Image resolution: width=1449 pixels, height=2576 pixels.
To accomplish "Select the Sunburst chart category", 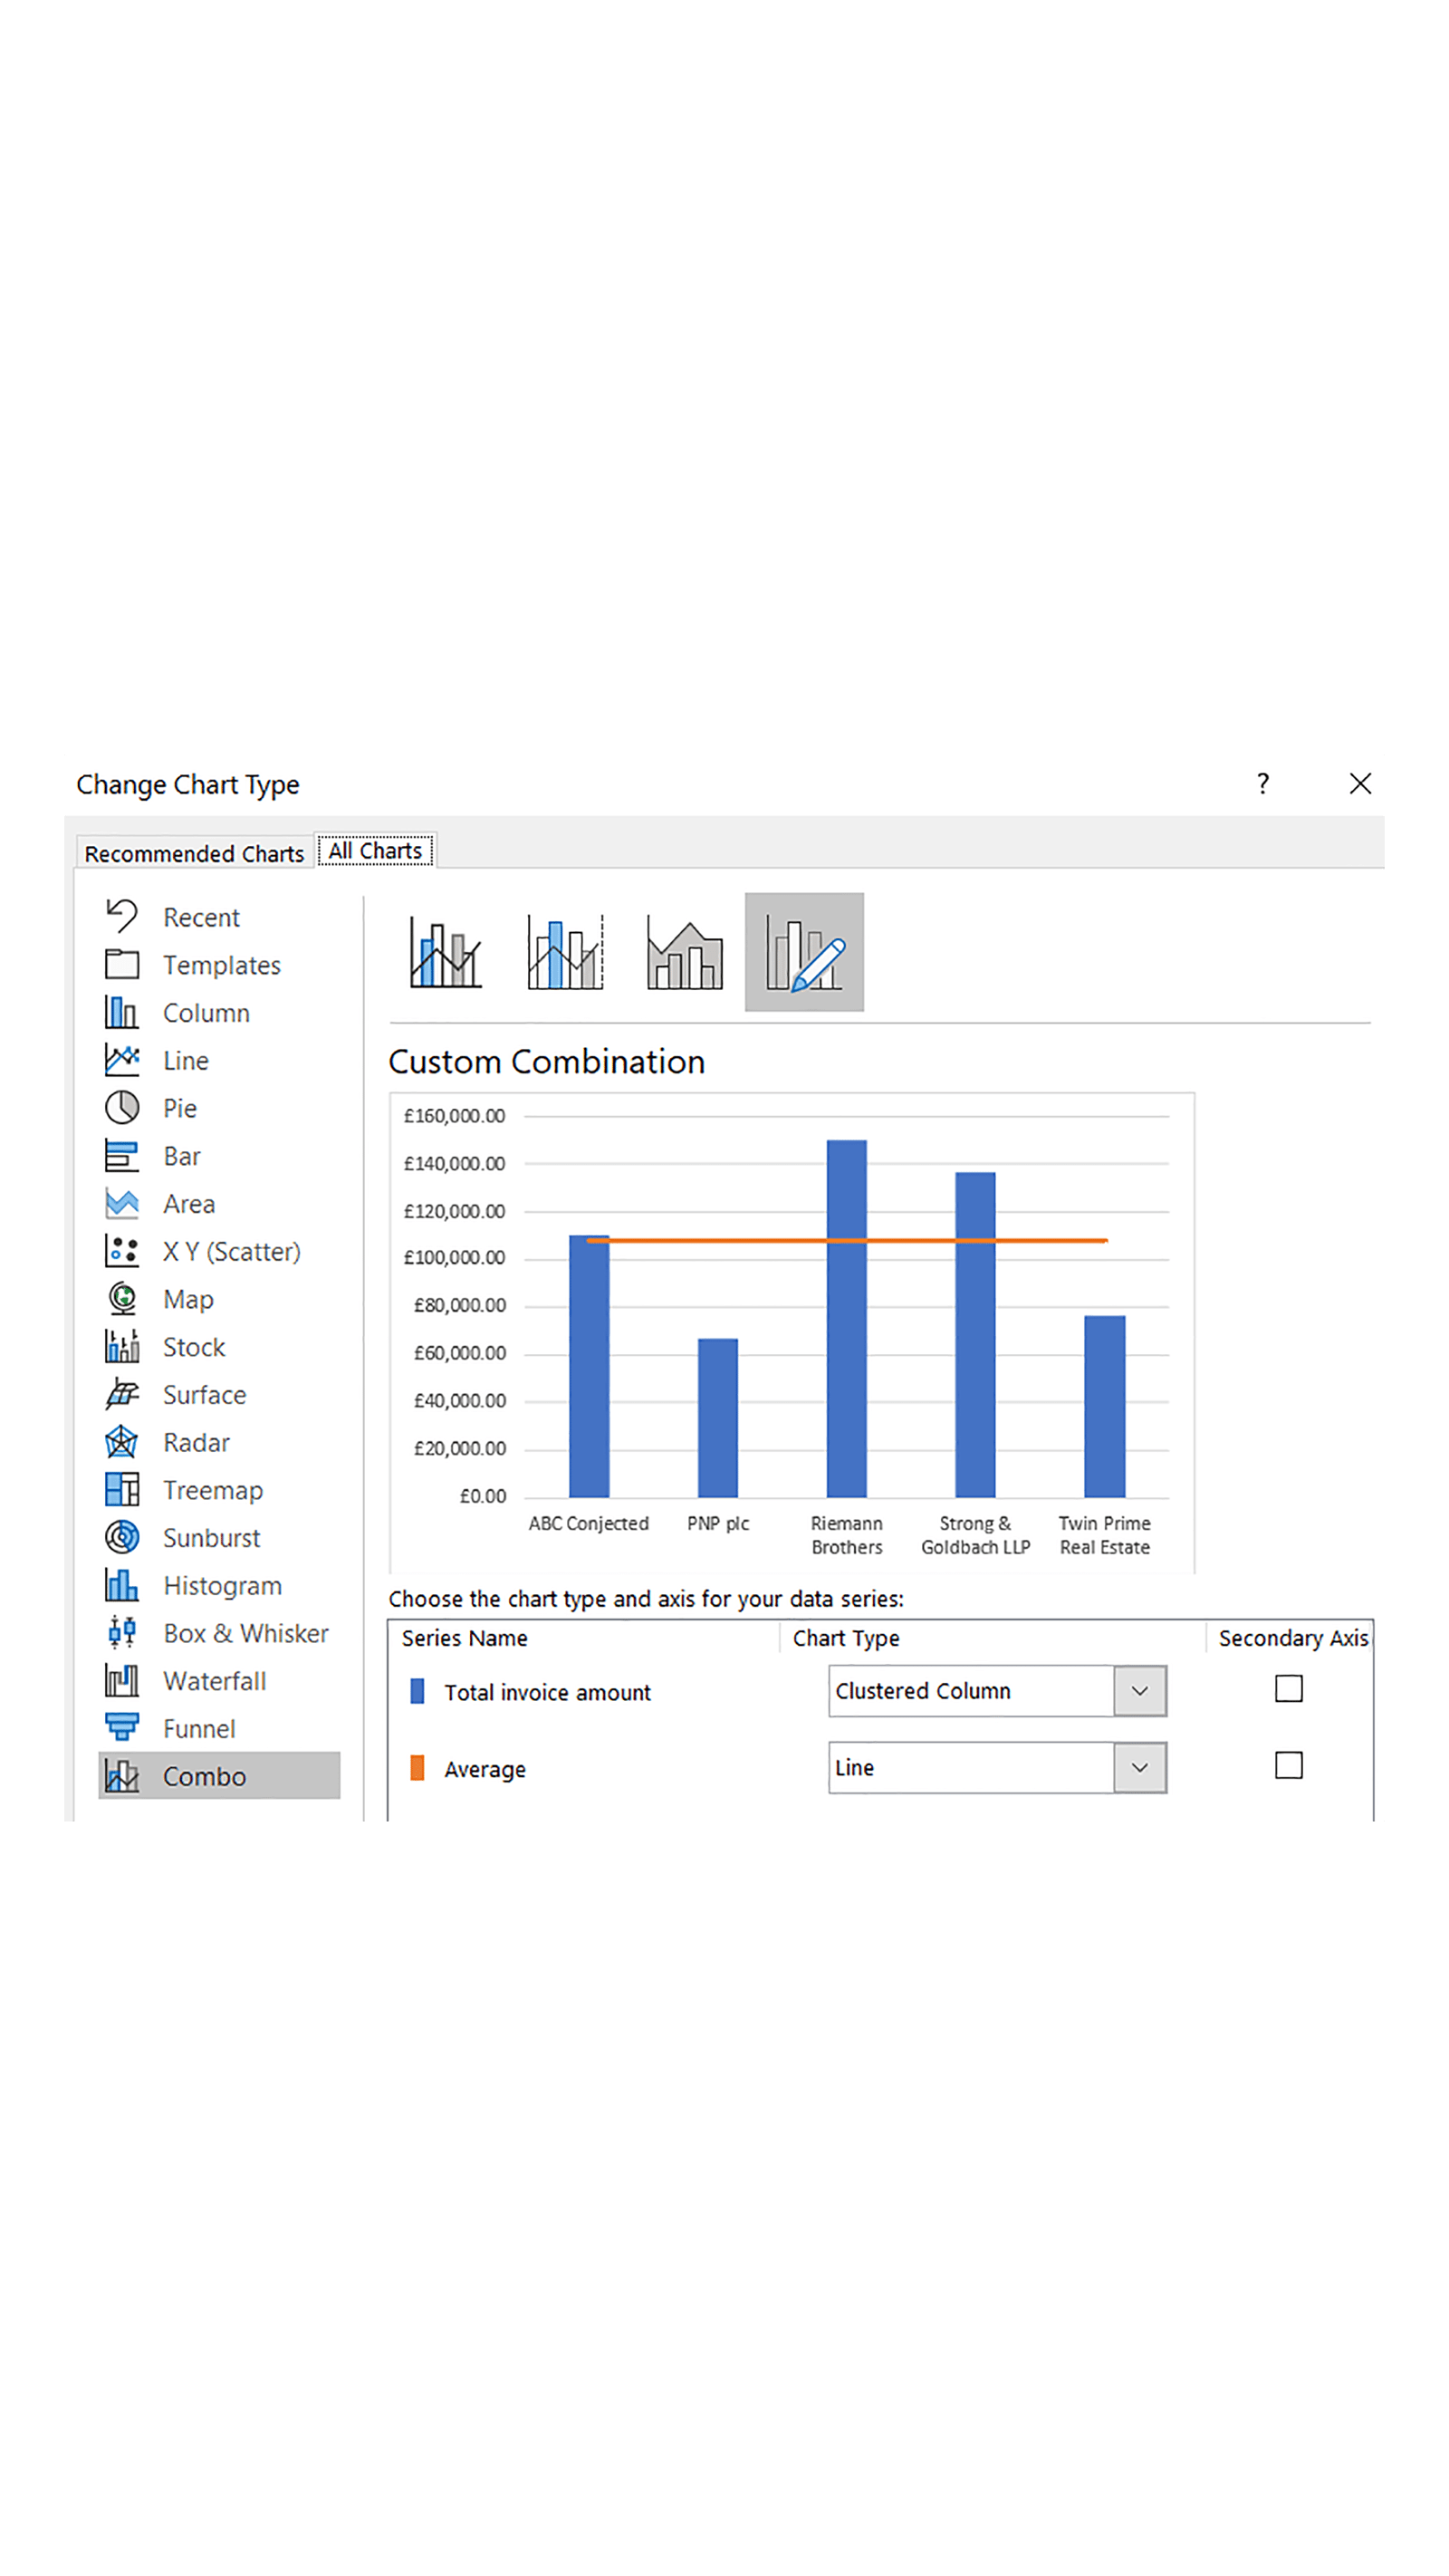I will [211, 1538].
